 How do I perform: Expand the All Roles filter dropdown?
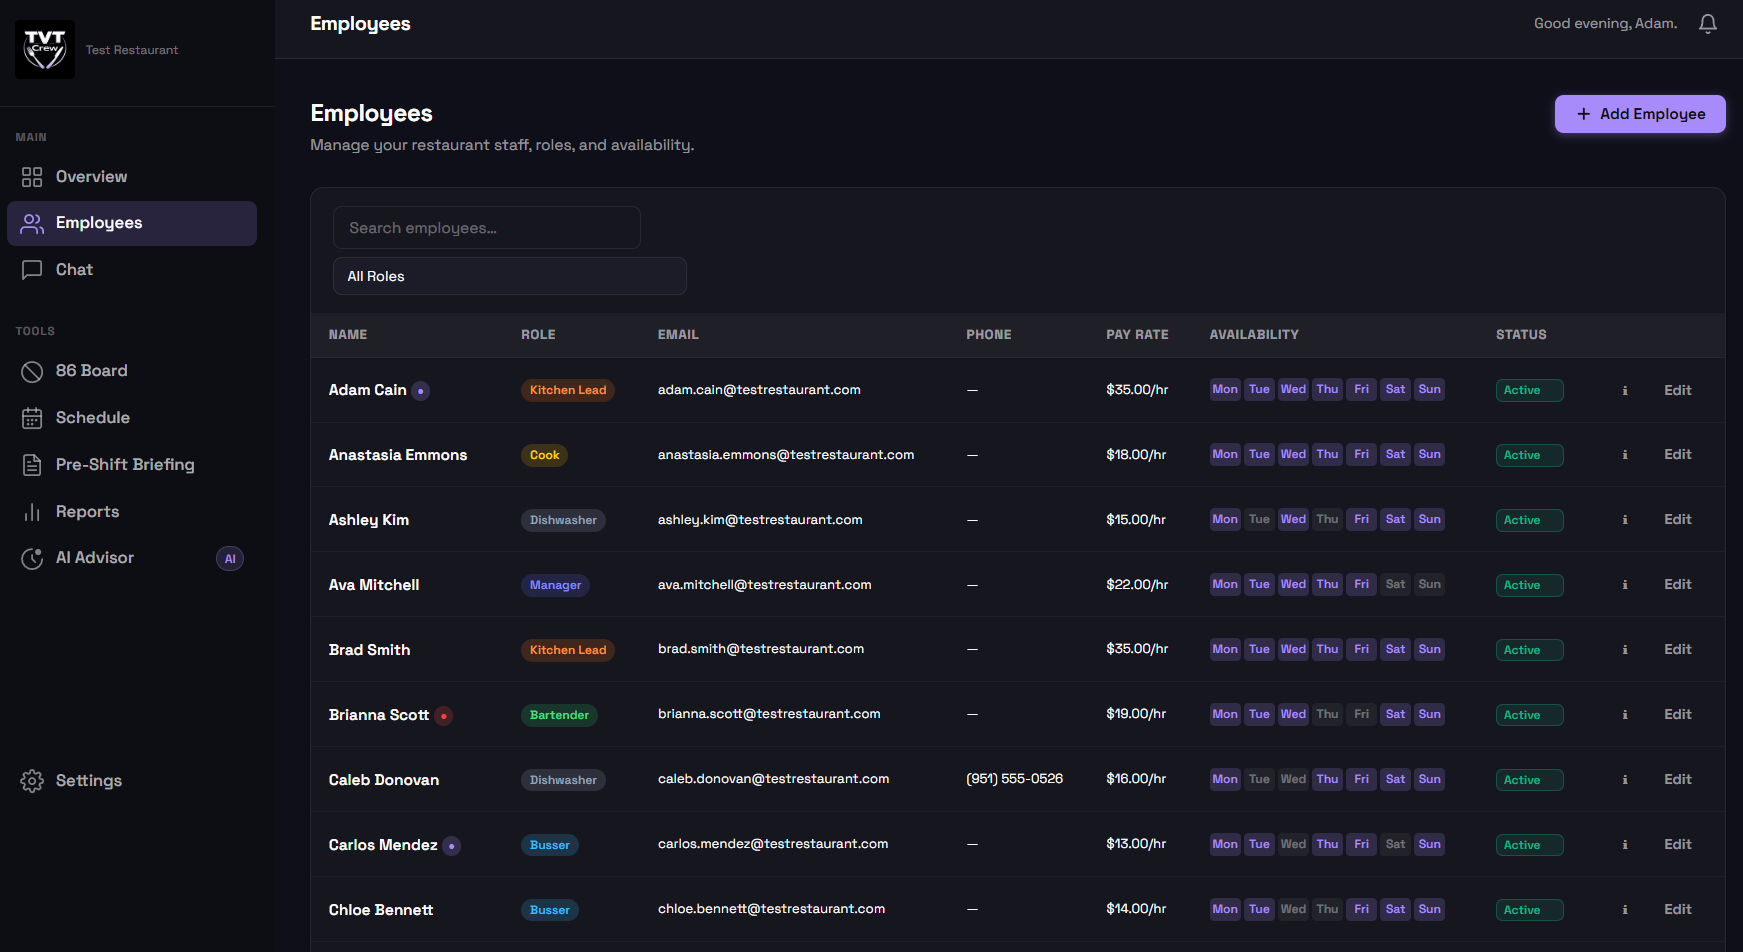pos(509,276)
